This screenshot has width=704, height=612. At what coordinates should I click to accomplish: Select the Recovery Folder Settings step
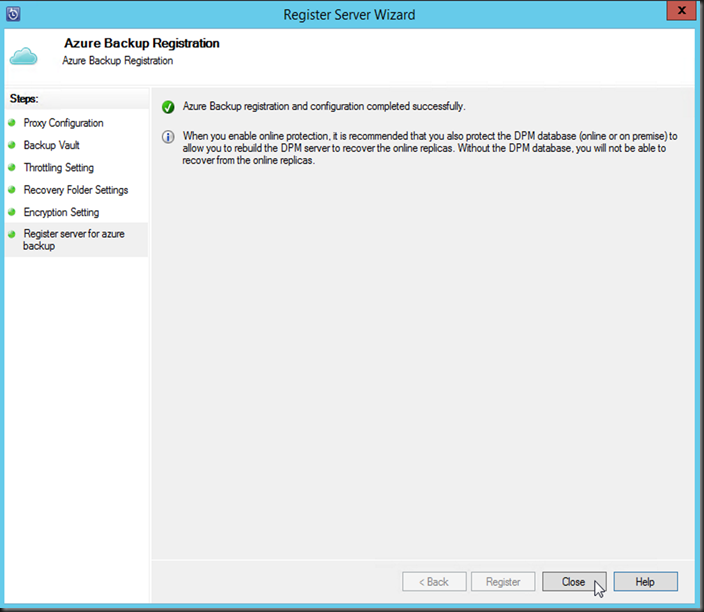pyautogui.click(x=76, y=190)
